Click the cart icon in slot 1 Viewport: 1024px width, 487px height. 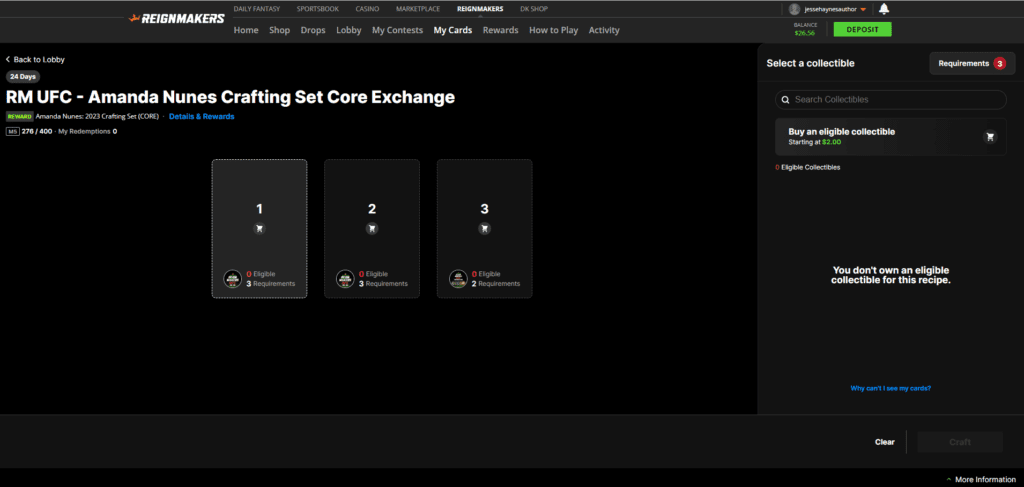259,228
